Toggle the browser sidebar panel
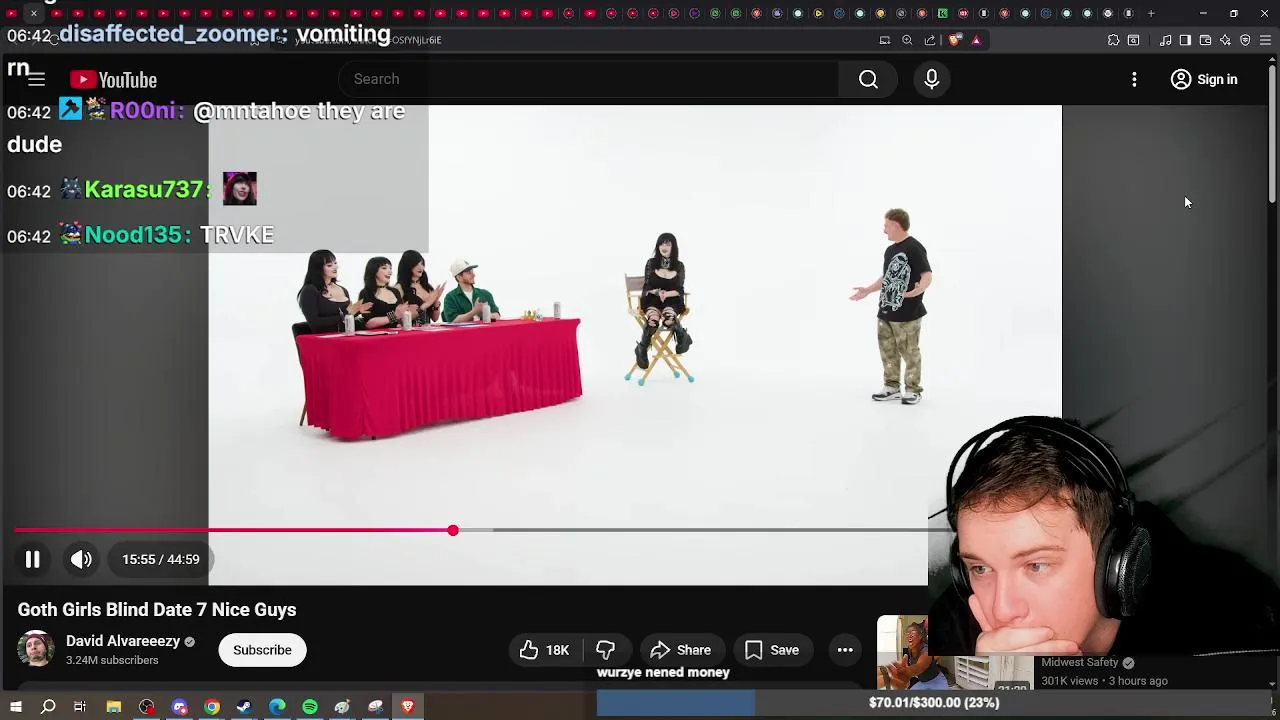 click(1185, 40)
